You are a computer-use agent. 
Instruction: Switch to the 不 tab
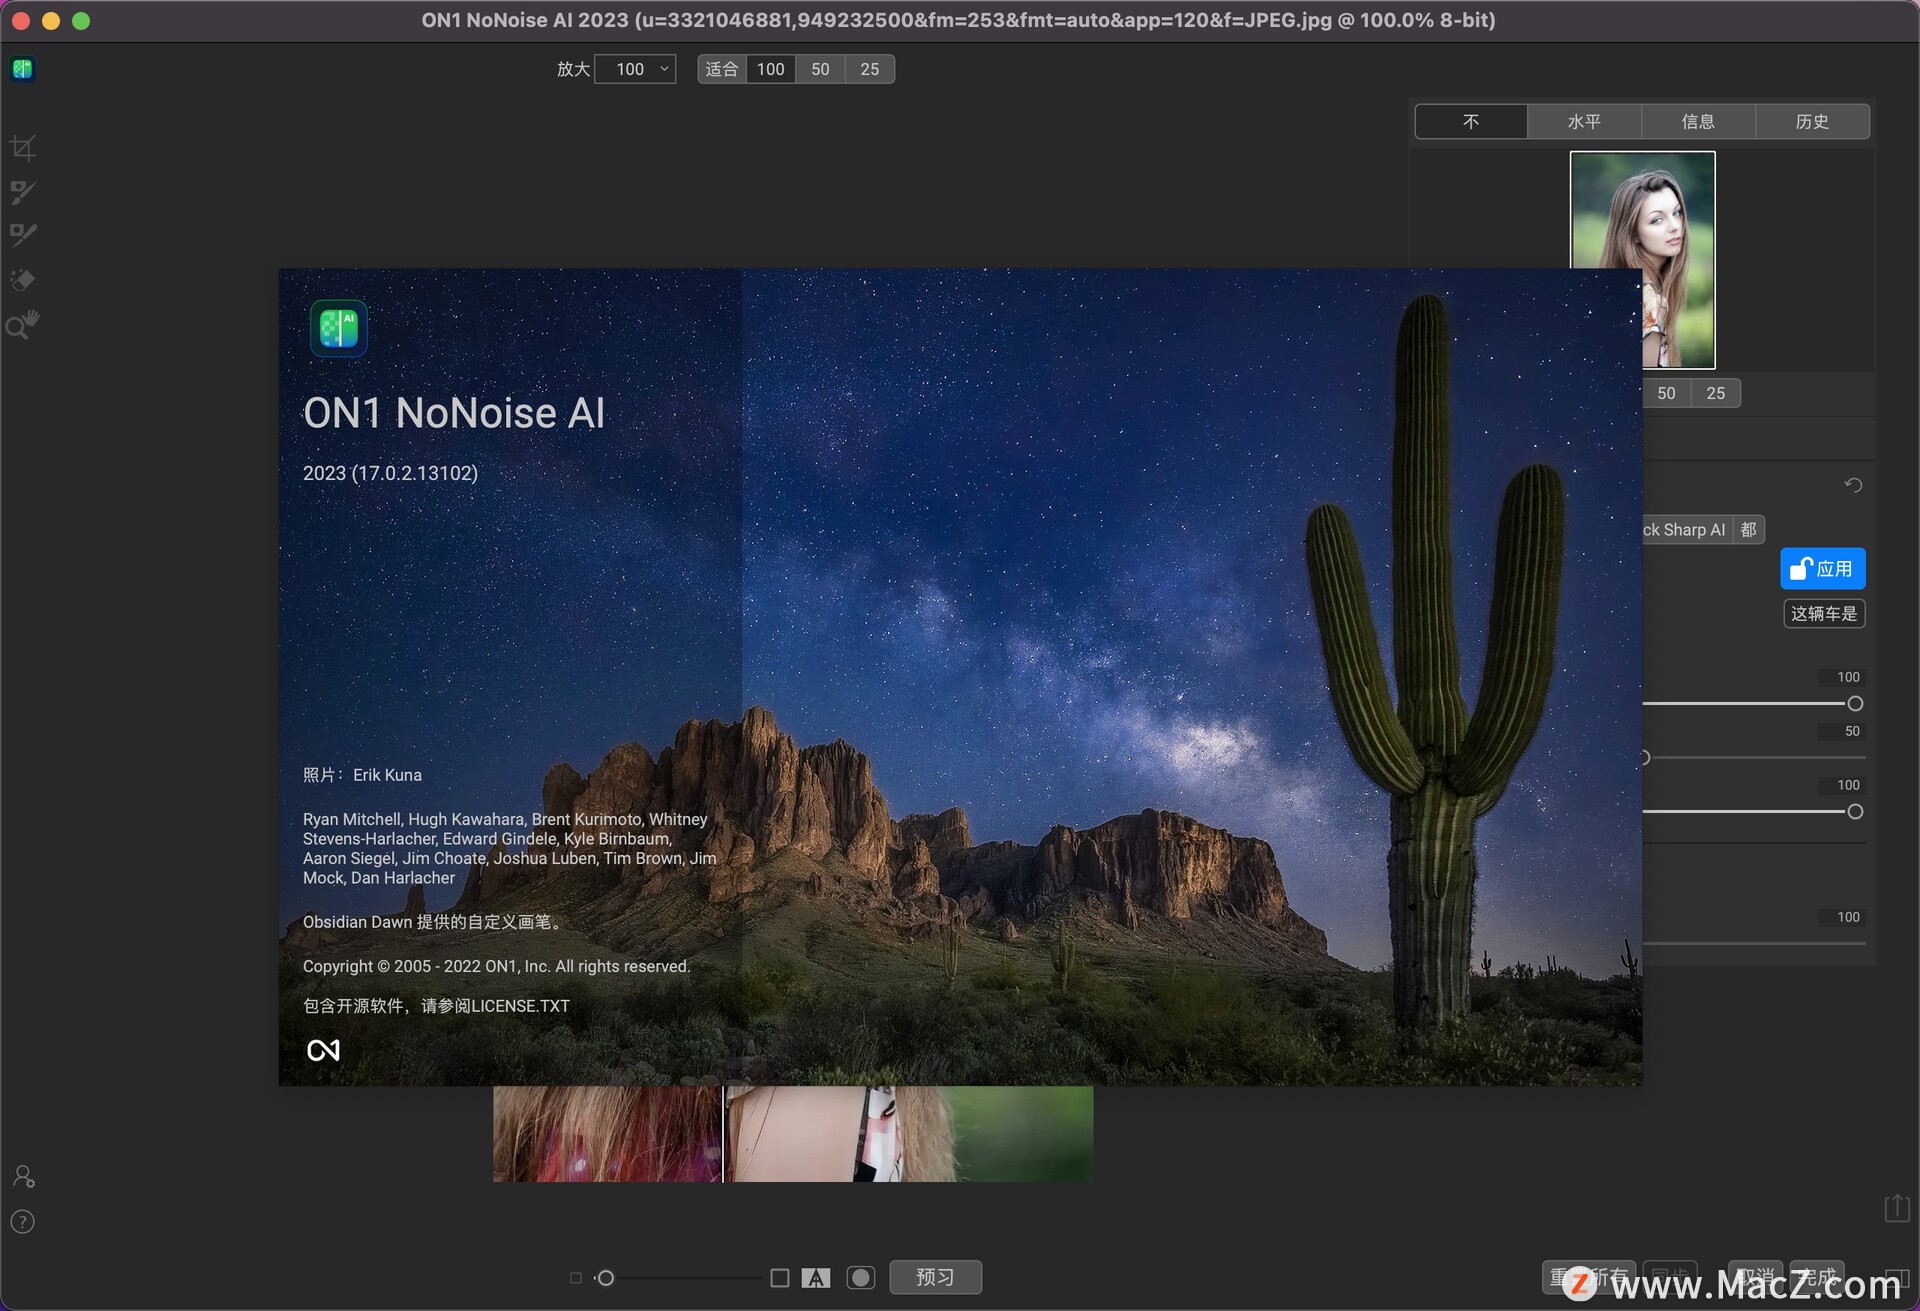point(1471,122)
